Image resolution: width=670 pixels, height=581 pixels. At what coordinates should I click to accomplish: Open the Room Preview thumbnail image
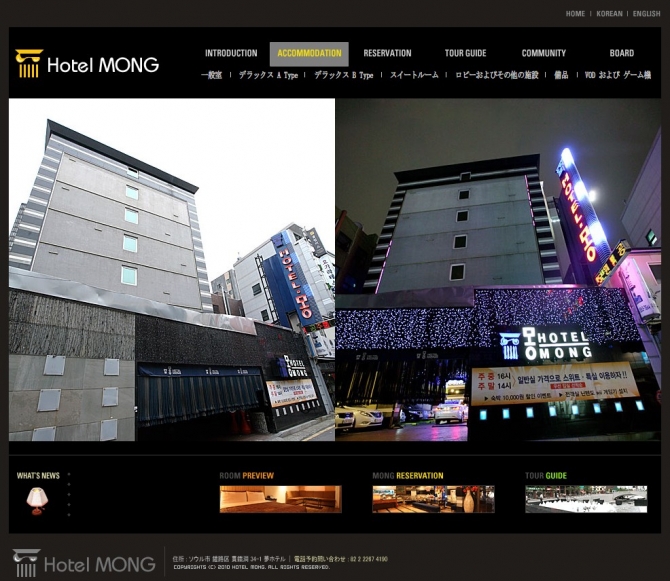click(281, 499)
